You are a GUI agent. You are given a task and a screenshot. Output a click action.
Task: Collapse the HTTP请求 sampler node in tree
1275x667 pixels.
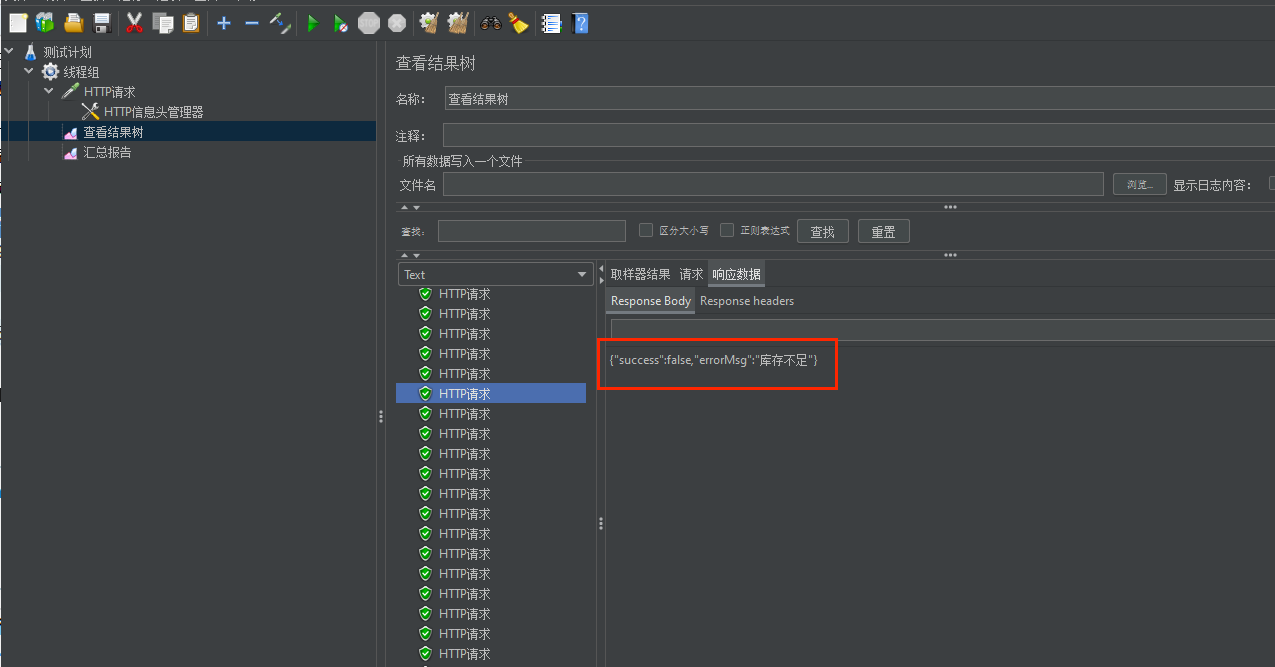coord(49,92)
